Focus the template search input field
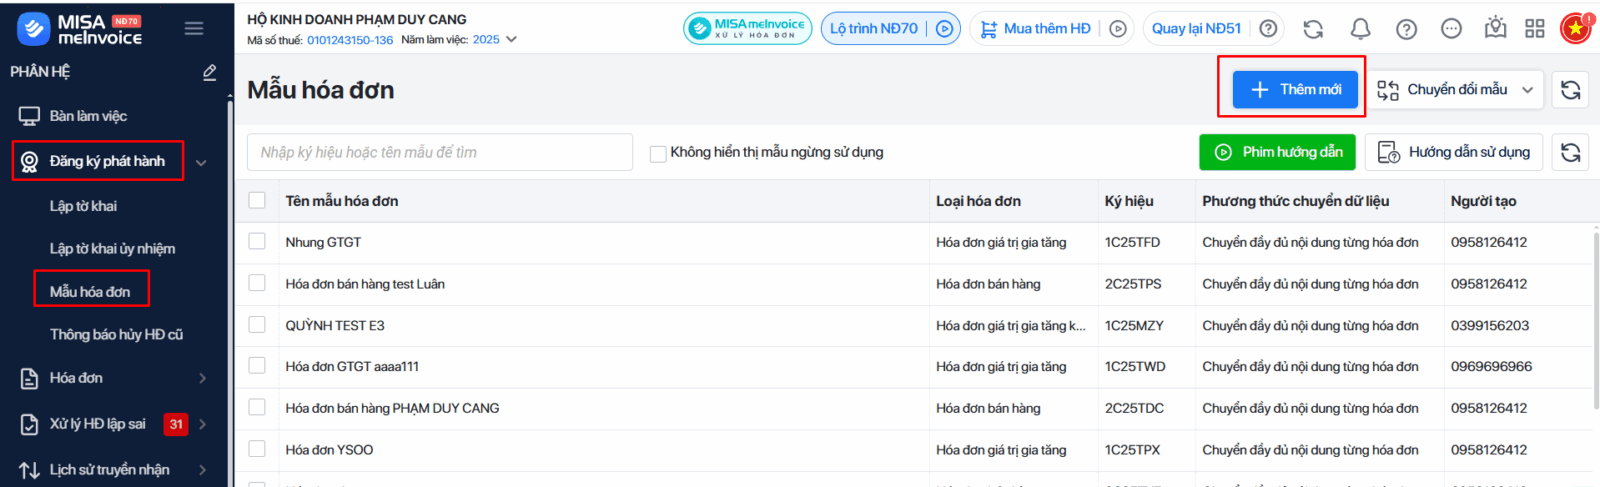This screenshot has height=487, width=1600. [x=439, y=152]
